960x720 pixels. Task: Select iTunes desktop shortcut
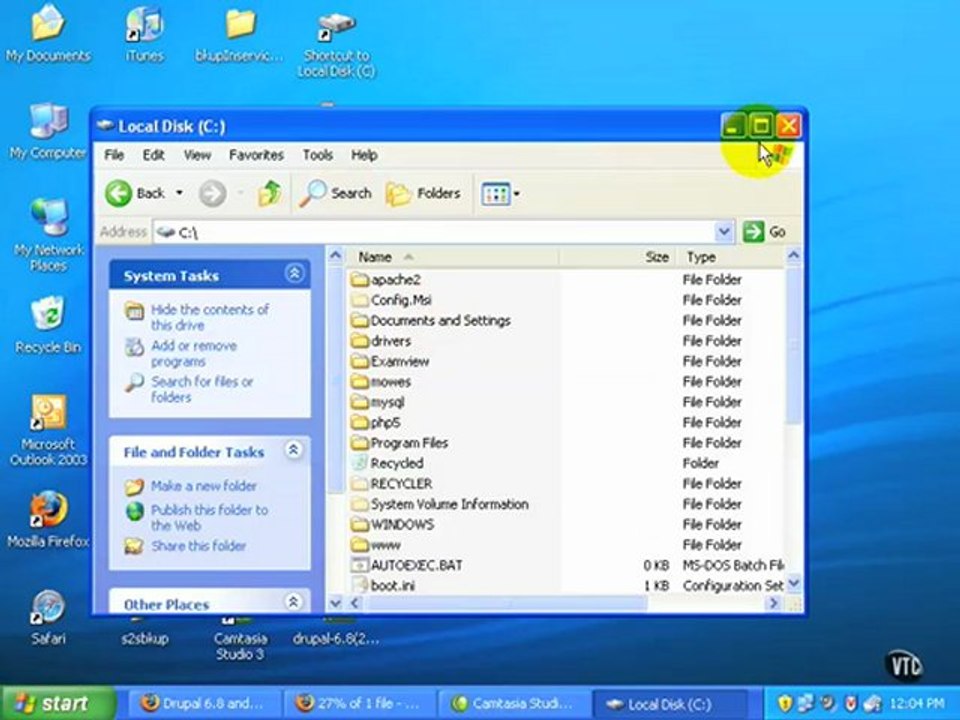(x=144, y=34)
